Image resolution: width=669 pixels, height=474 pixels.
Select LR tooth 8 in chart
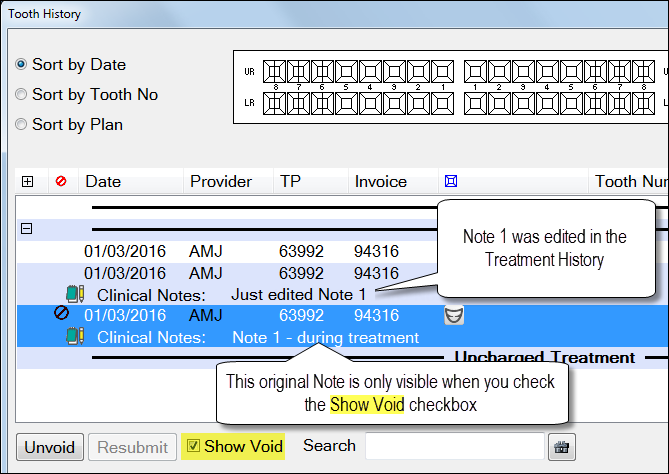(x=274, y=104)
